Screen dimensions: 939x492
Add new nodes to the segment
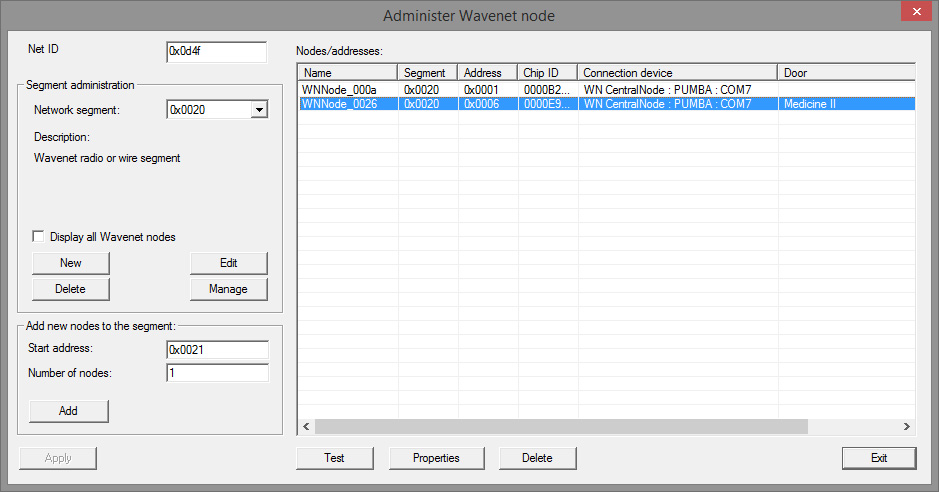pyautogui.click(x=68, y=411)
